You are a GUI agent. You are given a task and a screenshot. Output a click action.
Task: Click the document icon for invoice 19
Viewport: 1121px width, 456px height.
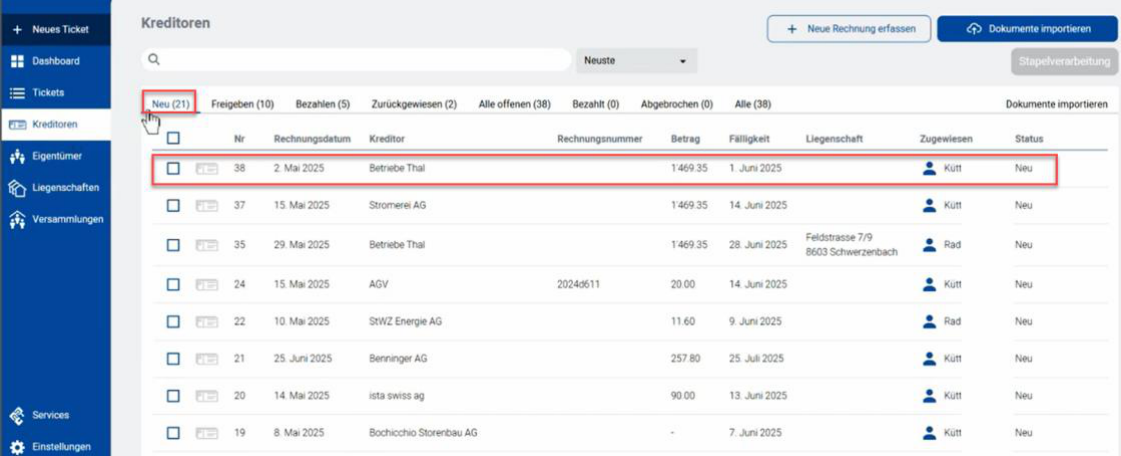(207, 432)
